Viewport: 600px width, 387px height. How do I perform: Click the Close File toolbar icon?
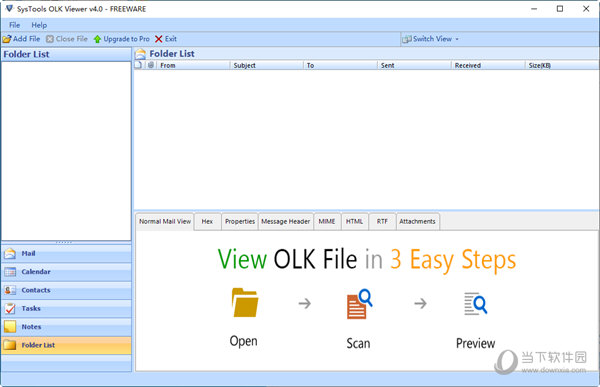click(x=50, y=39)
